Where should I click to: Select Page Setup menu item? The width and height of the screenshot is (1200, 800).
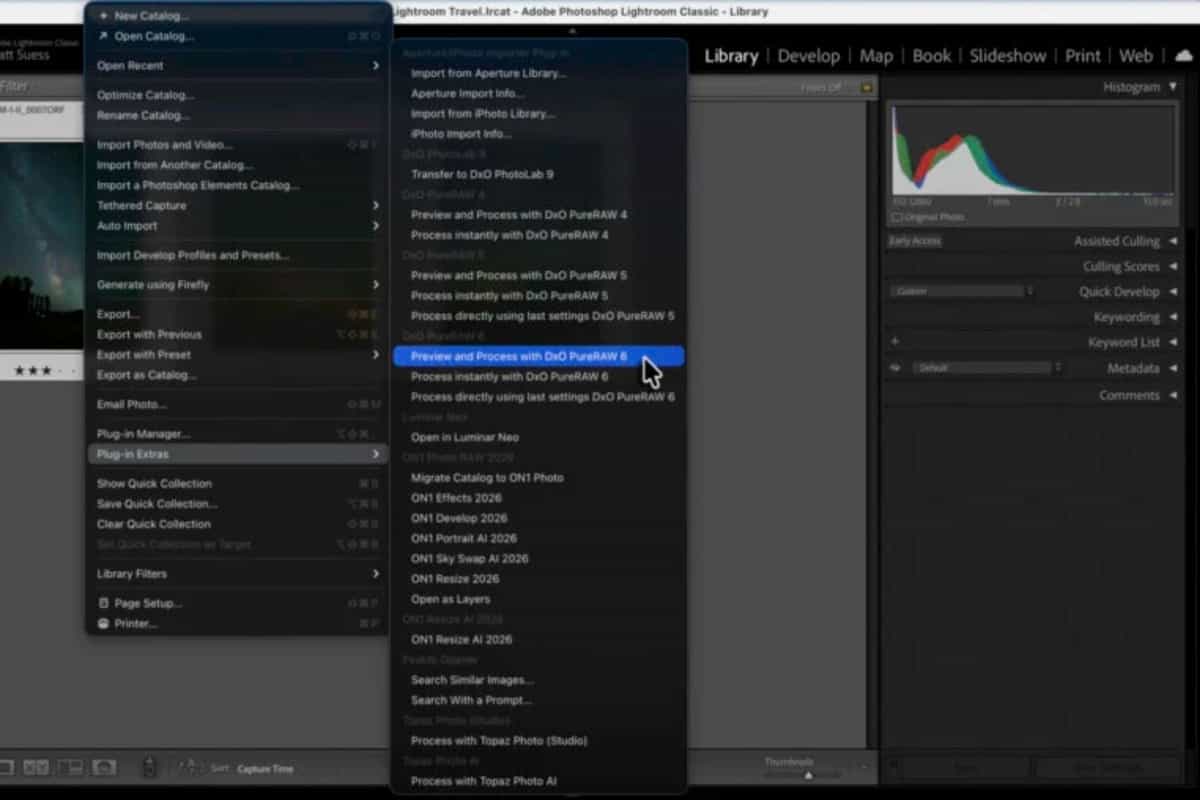238,603
